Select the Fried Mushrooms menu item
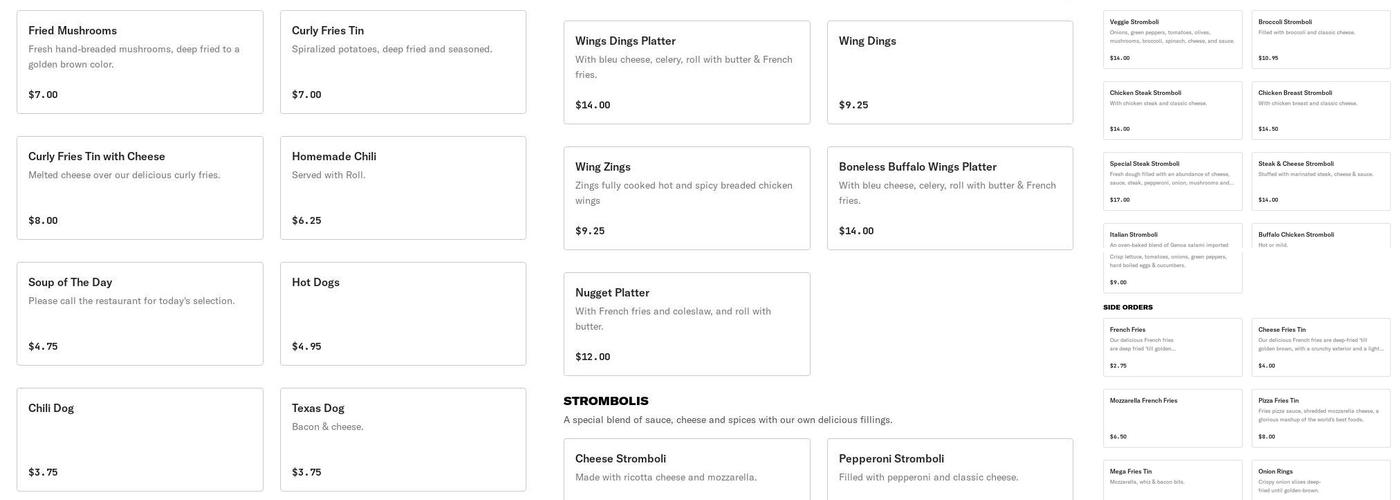This screenshot has width=1400, height=500. [x=140, y=61]
